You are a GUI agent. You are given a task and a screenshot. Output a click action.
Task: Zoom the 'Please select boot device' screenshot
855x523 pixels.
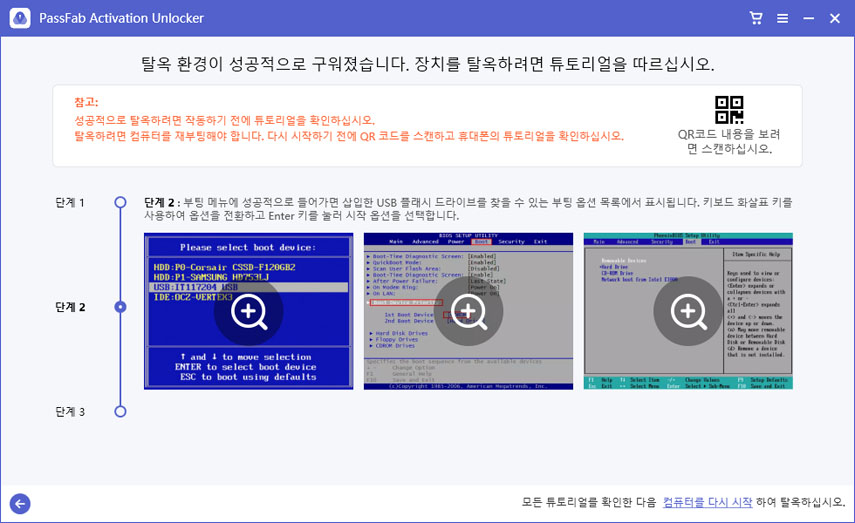249,311
